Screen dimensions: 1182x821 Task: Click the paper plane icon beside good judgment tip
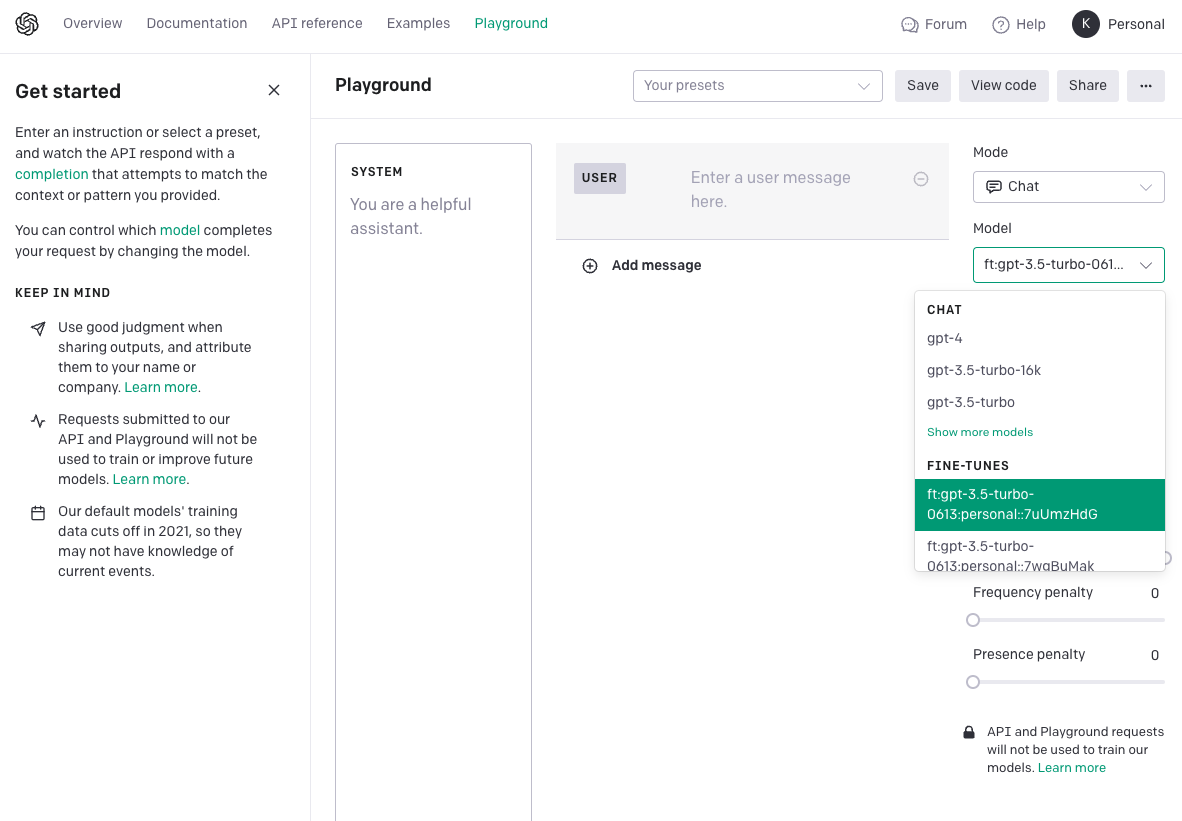tap(38, 328)
